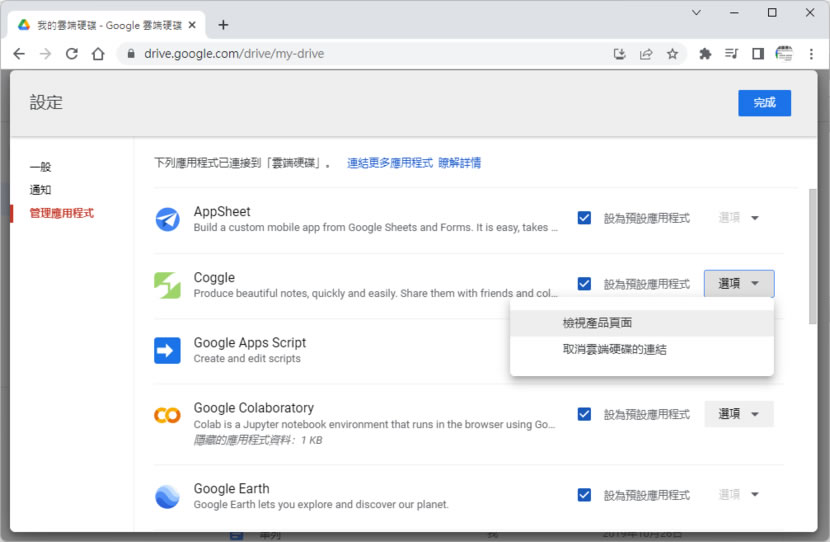
Task: Open the 連結更多應用程式 link
Action: point(389,163)
